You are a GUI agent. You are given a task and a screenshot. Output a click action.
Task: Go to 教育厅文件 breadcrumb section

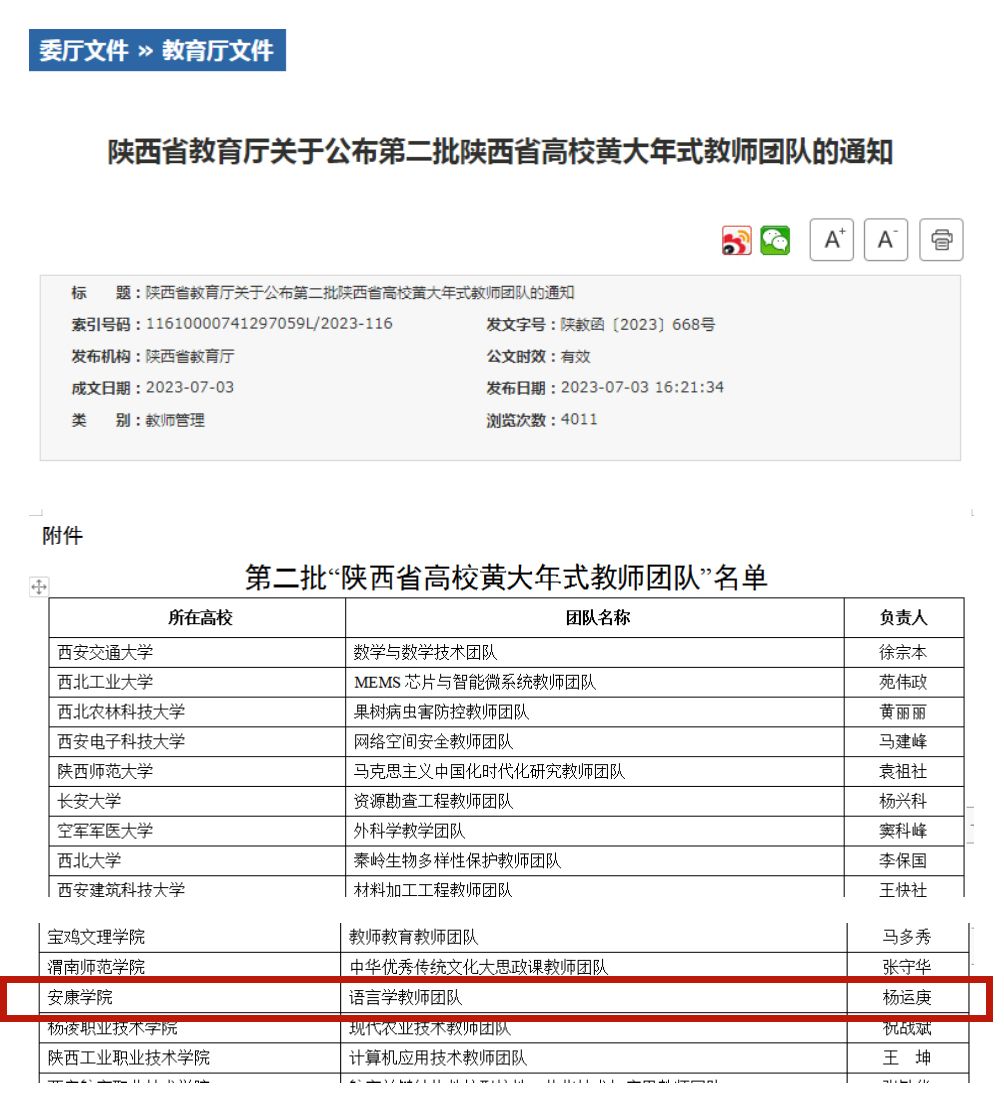coord(218,51)
